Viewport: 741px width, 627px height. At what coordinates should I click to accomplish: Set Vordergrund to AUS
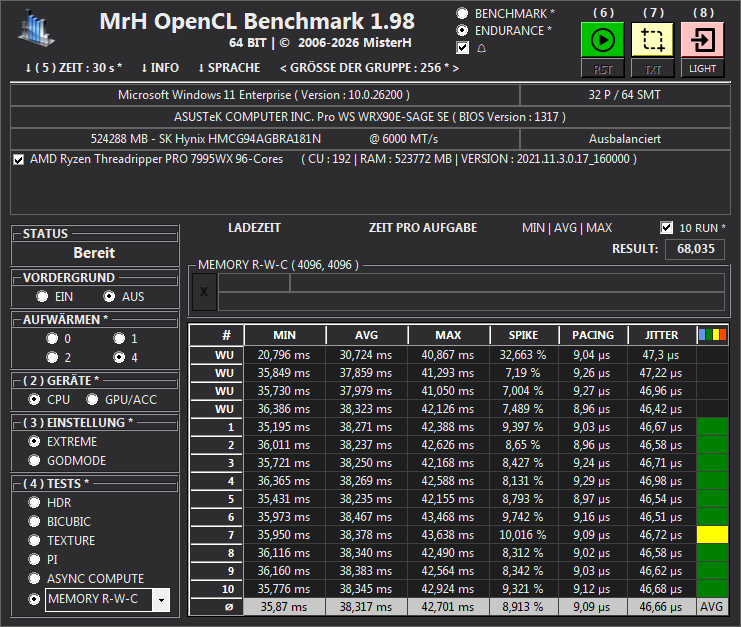pyautogui.click(x=109, y=296)
